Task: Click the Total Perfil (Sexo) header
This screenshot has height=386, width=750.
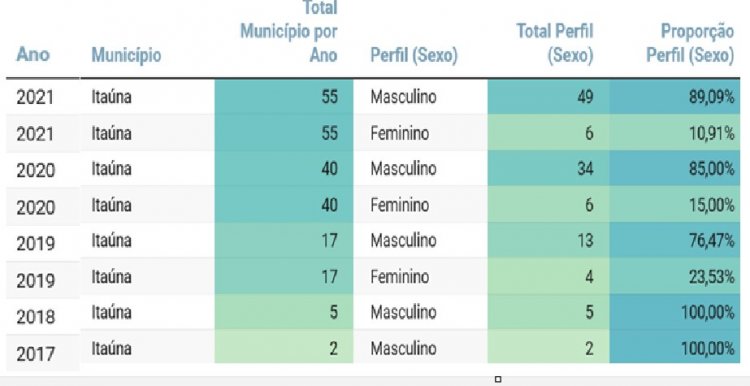Action: click(554, 43)
